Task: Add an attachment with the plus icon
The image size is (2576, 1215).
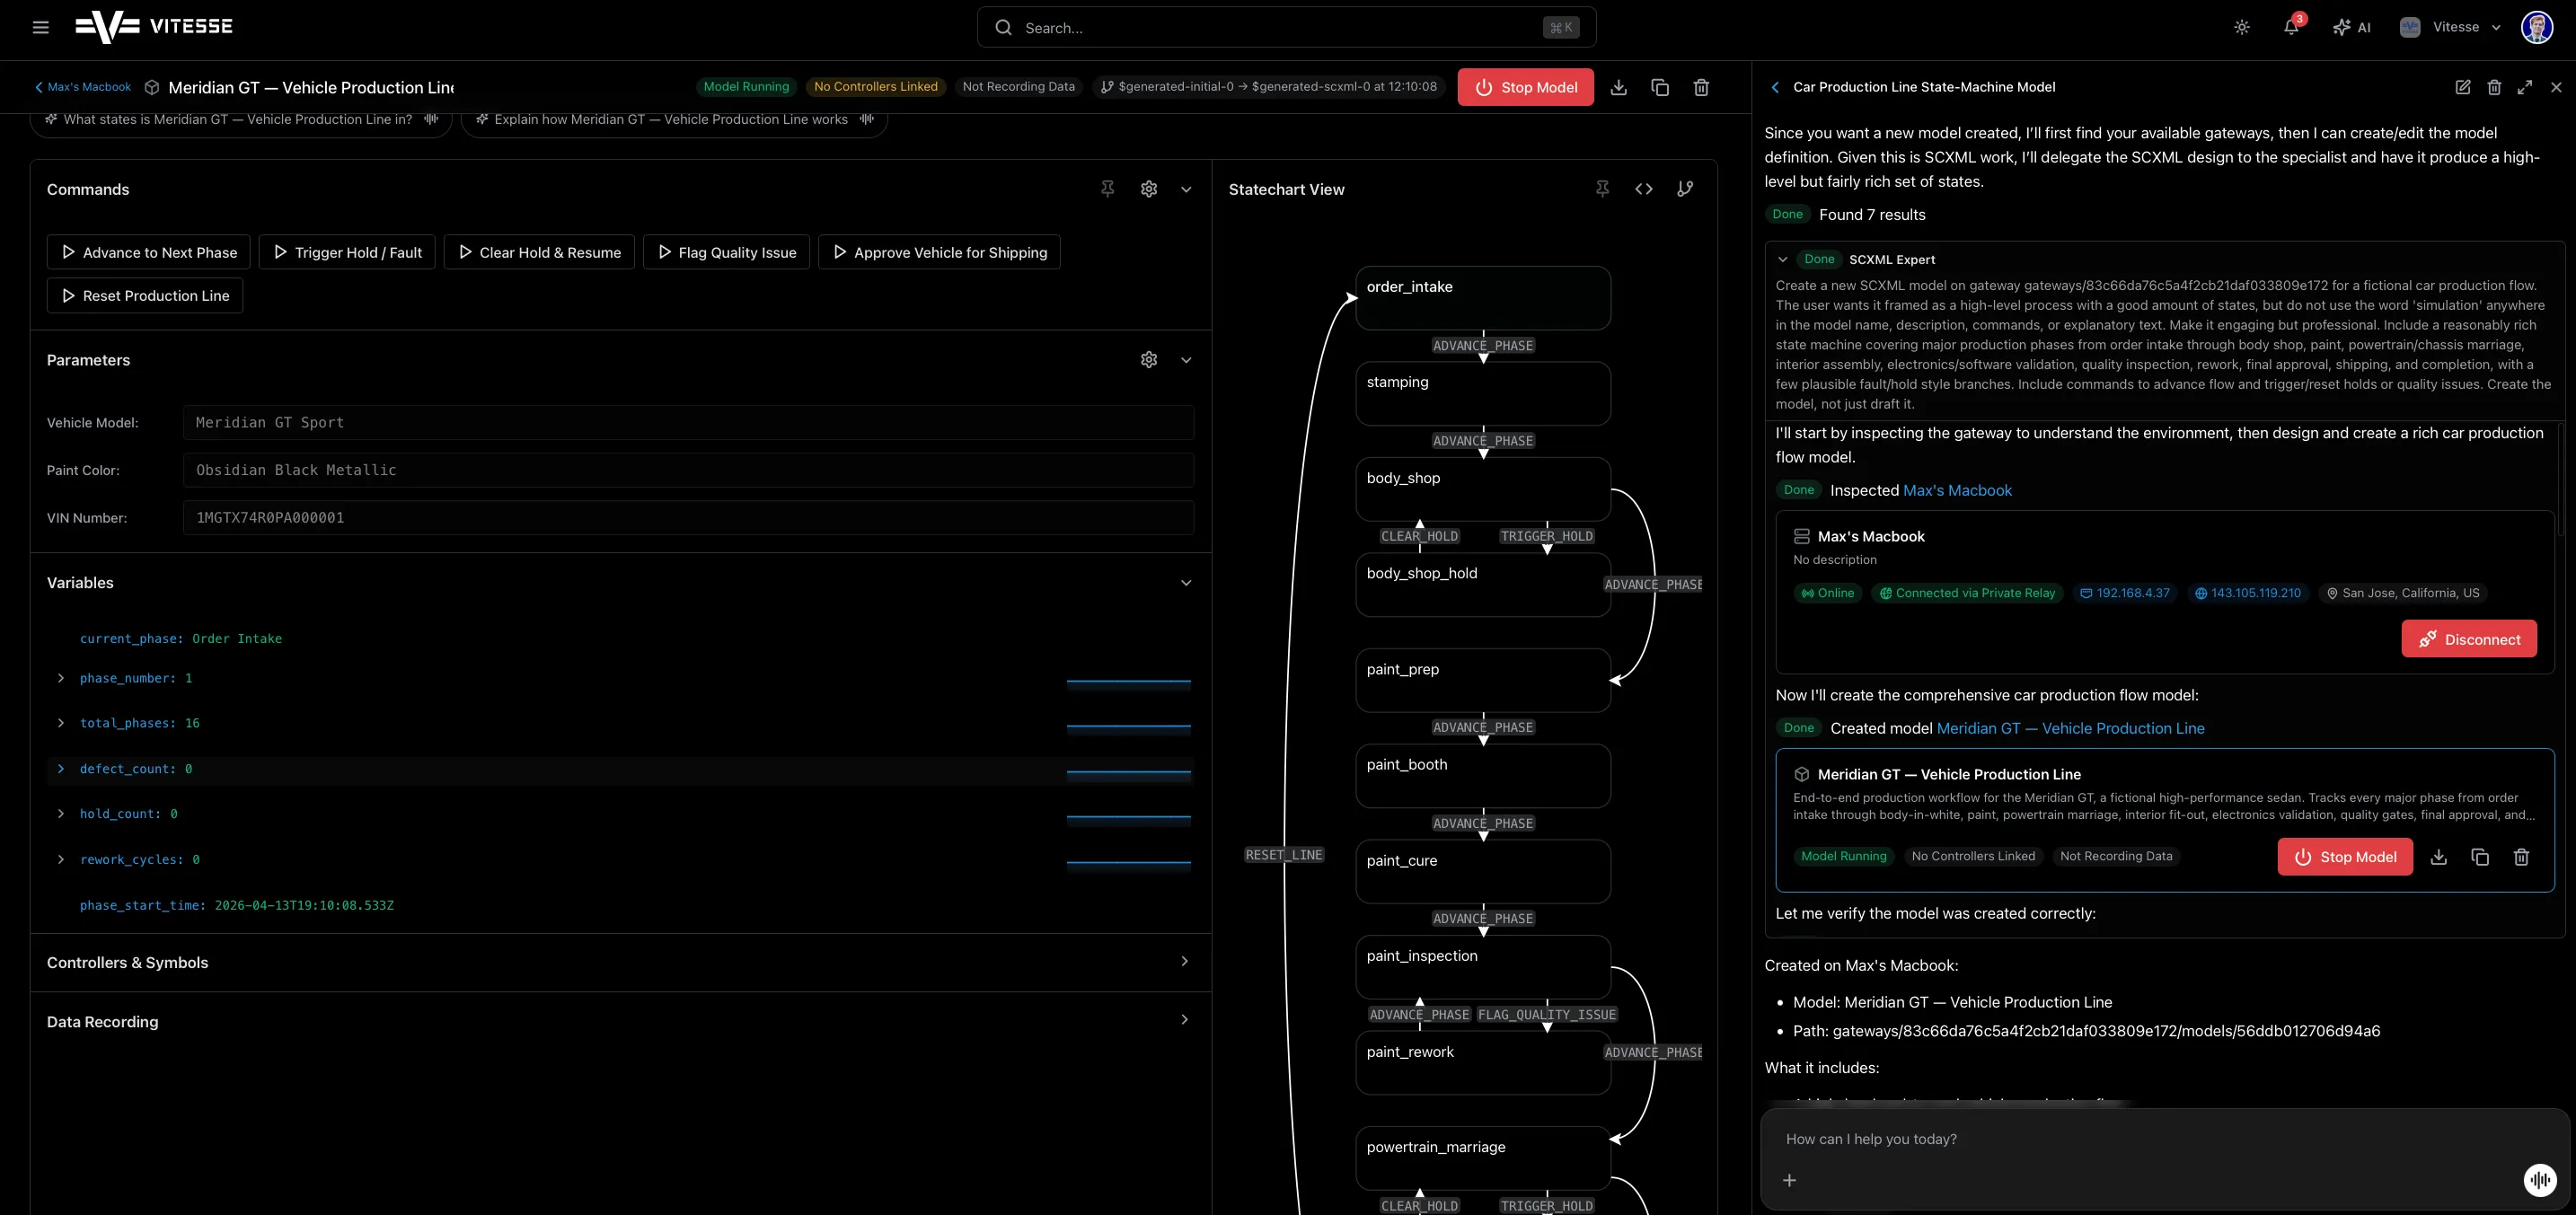Action: pos(1789,1180)
